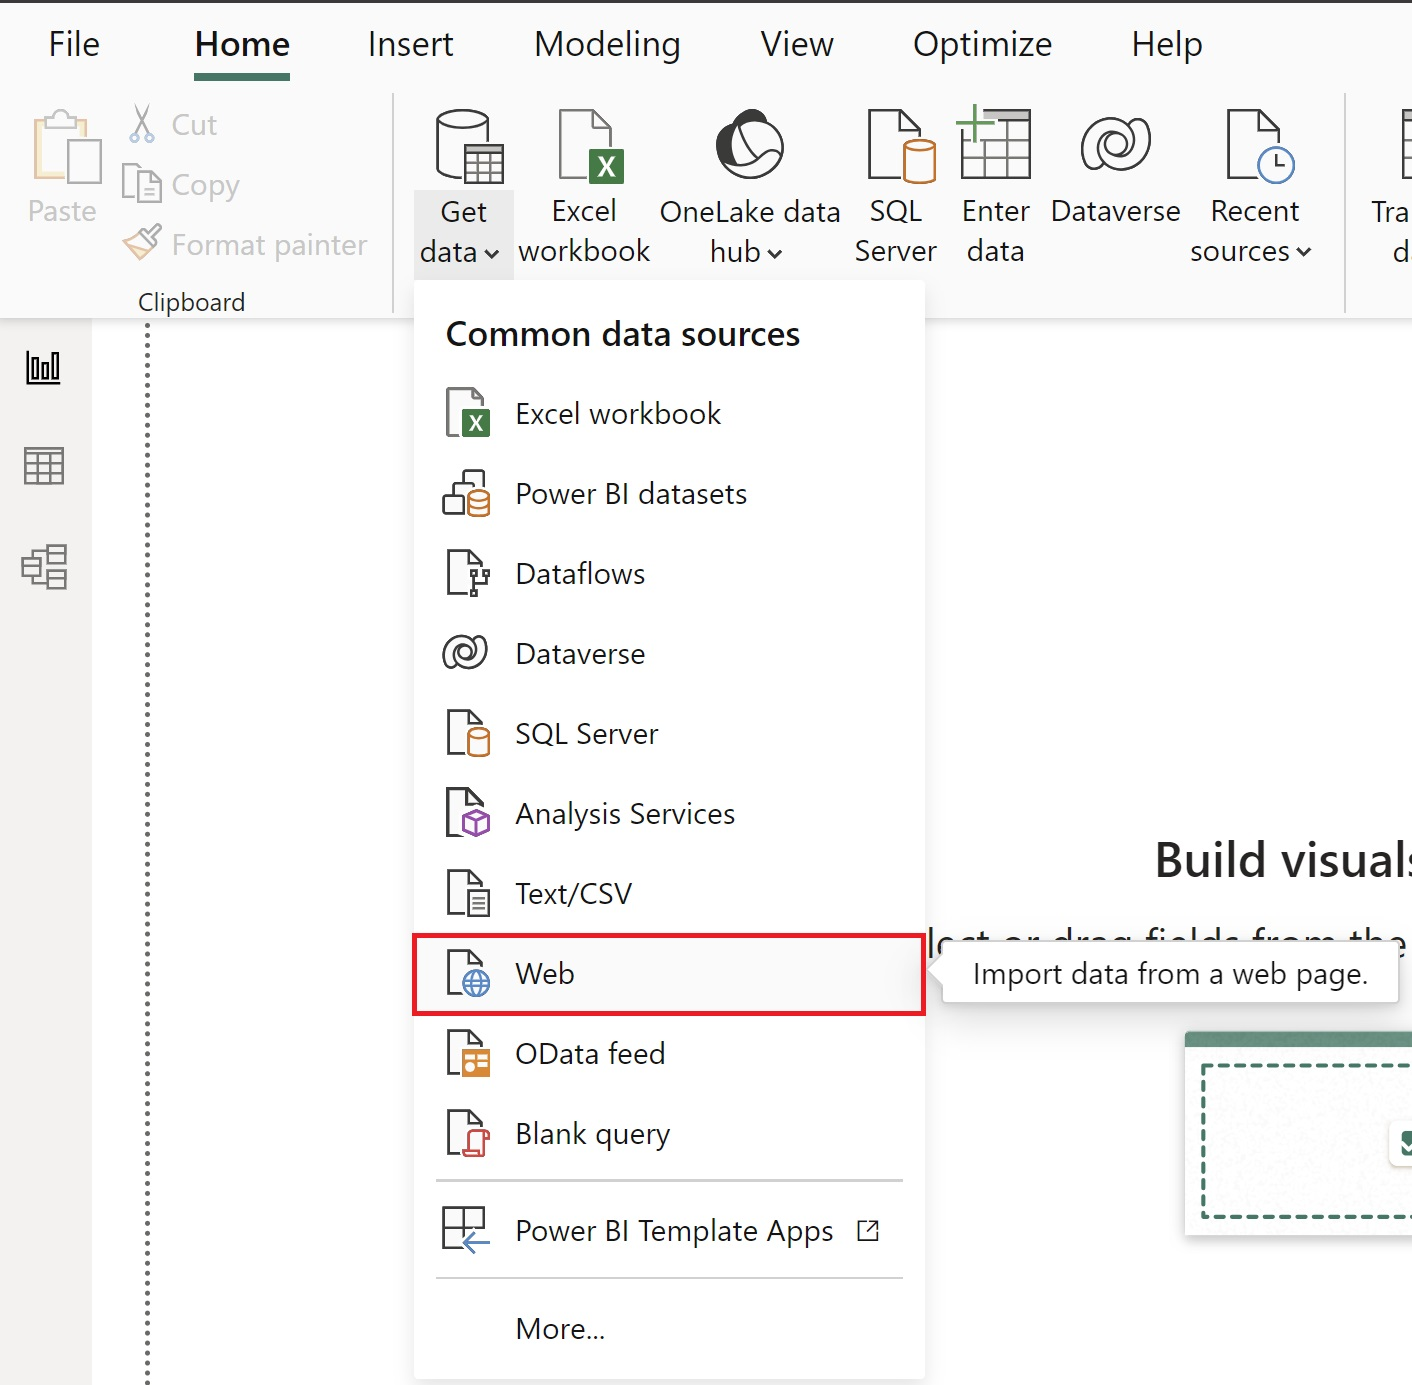Click the Blank query scroll icon
The height and width of the screenshot is (1385, 1412).
[x=467, y=1133]
